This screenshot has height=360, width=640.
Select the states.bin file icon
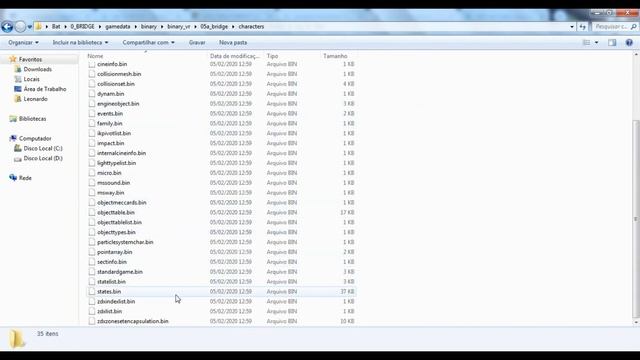[x=92, y=292]
